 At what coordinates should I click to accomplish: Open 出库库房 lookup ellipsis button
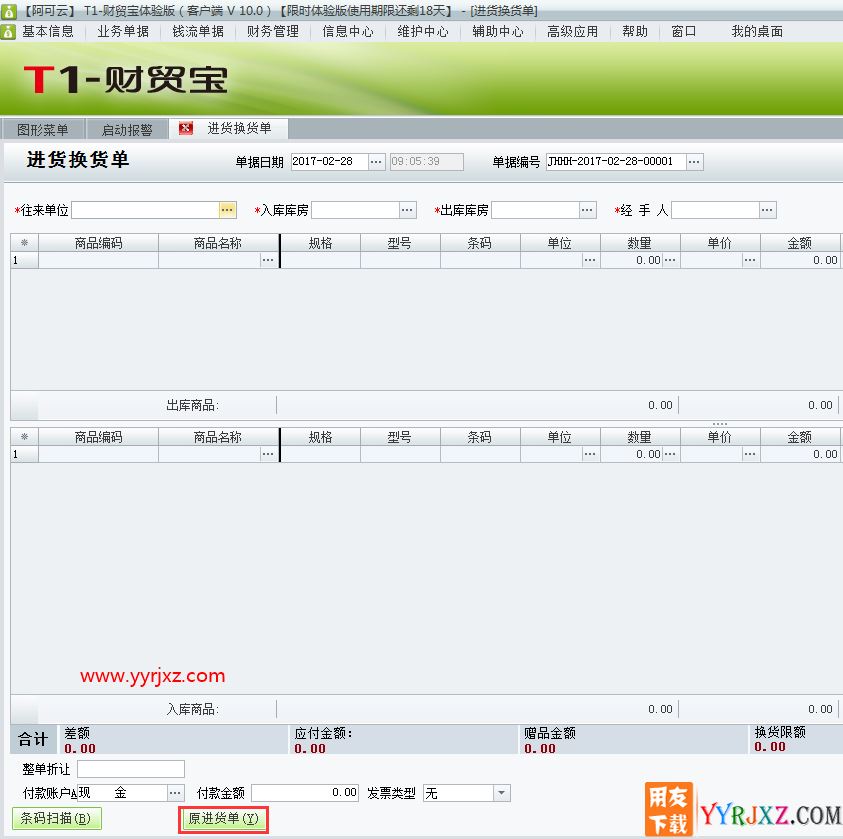(588, 210)
